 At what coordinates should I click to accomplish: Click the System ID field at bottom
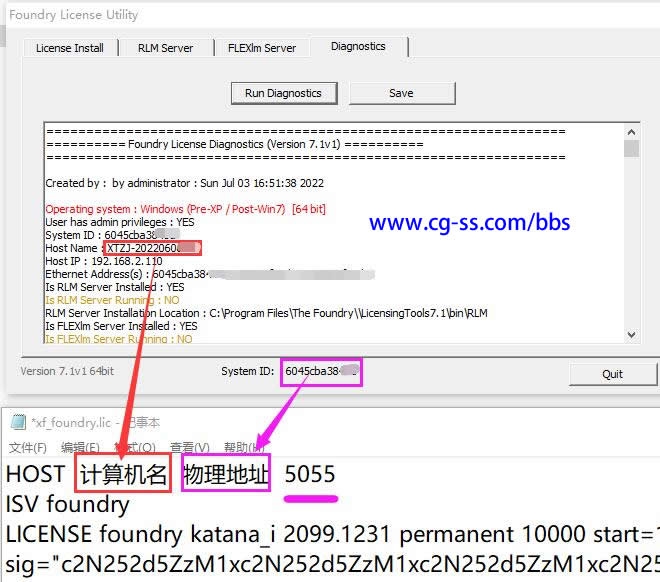321,372
